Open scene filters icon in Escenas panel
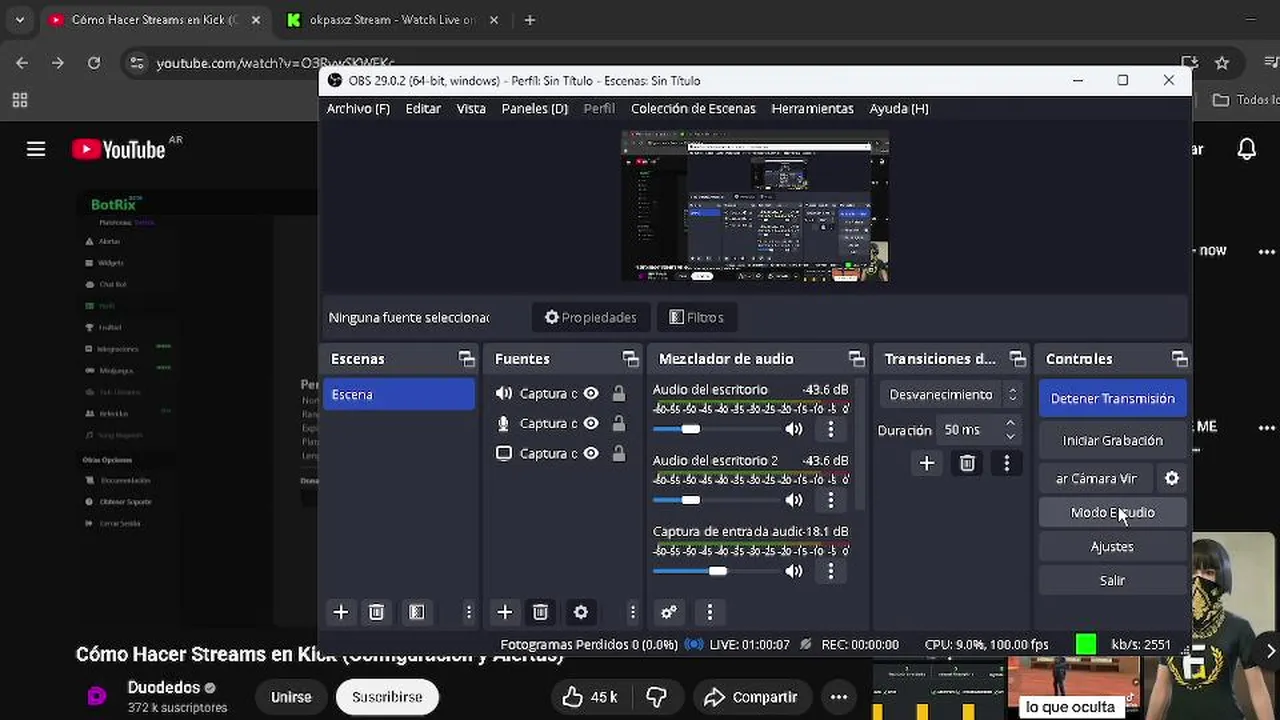The width and height of the screenshot is (1280, 720). [417, 612]
